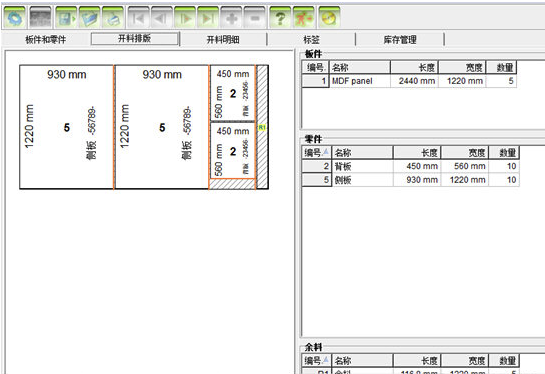Click the 数量 header in parts table
The width and height of the screenshot is (545, 374).
[x=504, y=152]
